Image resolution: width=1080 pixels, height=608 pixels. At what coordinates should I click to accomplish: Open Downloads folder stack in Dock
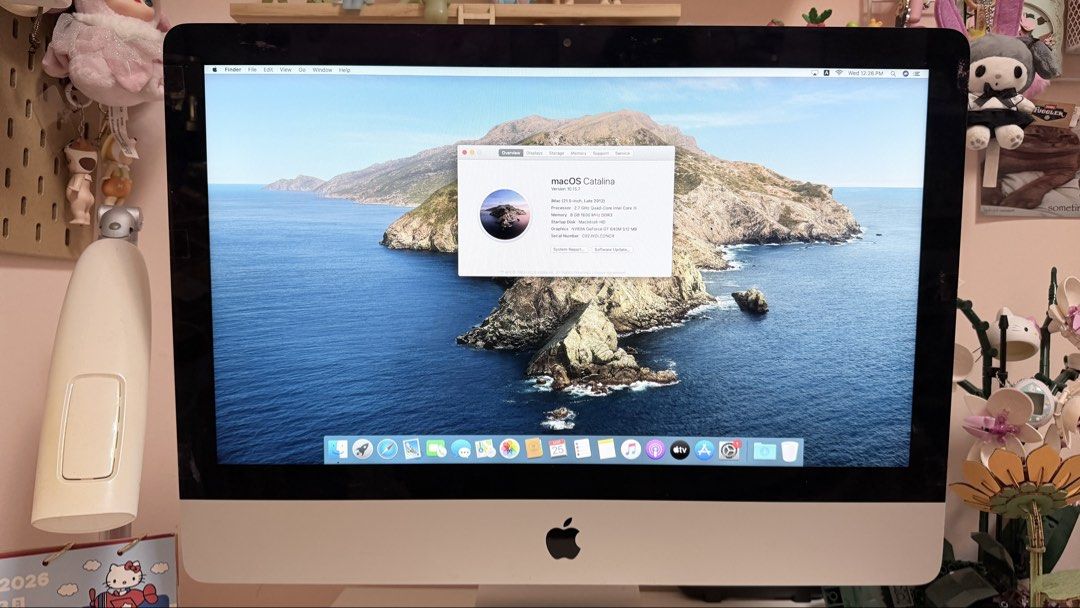click(765, 451)
